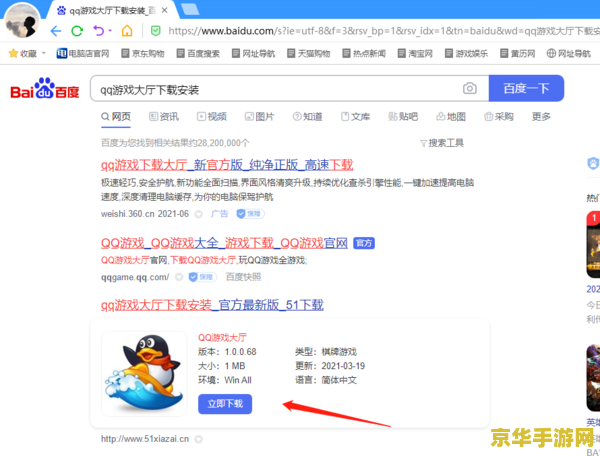This screenshot has width=600, height=456.
Task: Open the 京东购物 bookmark
Action: pyautogui.click(x=143, y=53)
